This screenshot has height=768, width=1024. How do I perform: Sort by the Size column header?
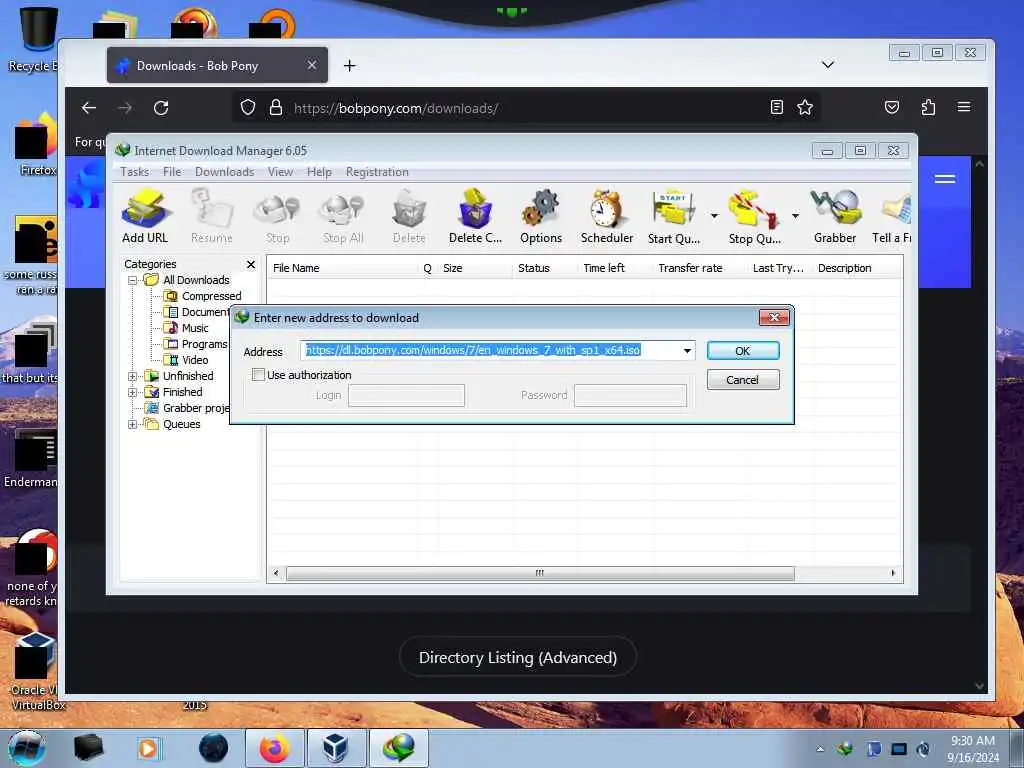point(475,268)
